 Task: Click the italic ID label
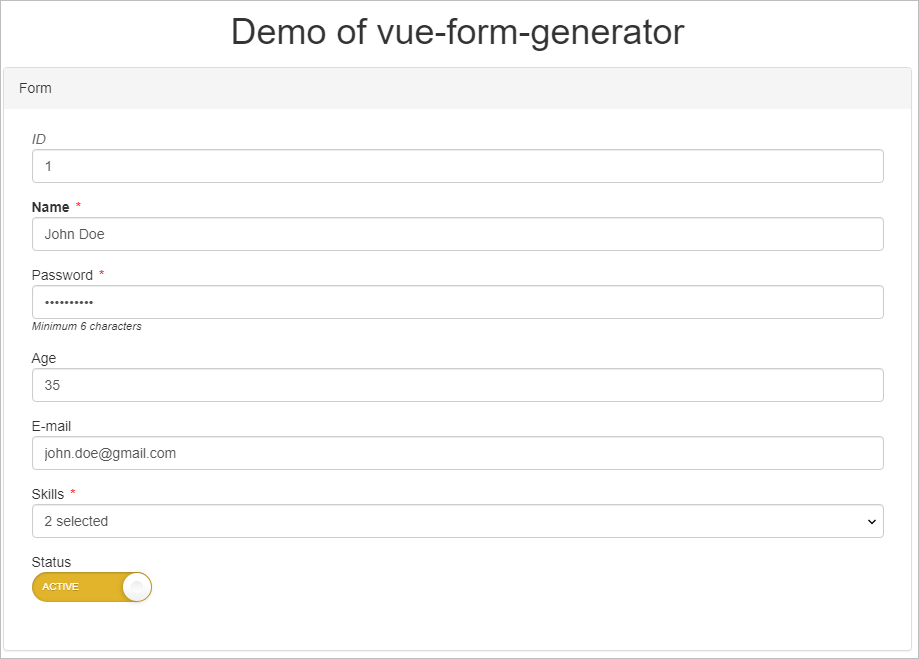(39, 139)
